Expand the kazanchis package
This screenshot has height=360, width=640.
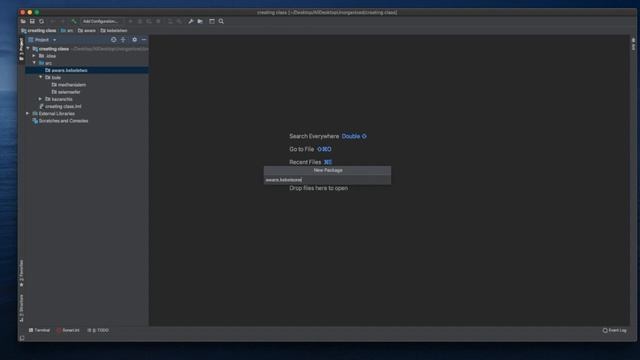(x=41, y=99)
